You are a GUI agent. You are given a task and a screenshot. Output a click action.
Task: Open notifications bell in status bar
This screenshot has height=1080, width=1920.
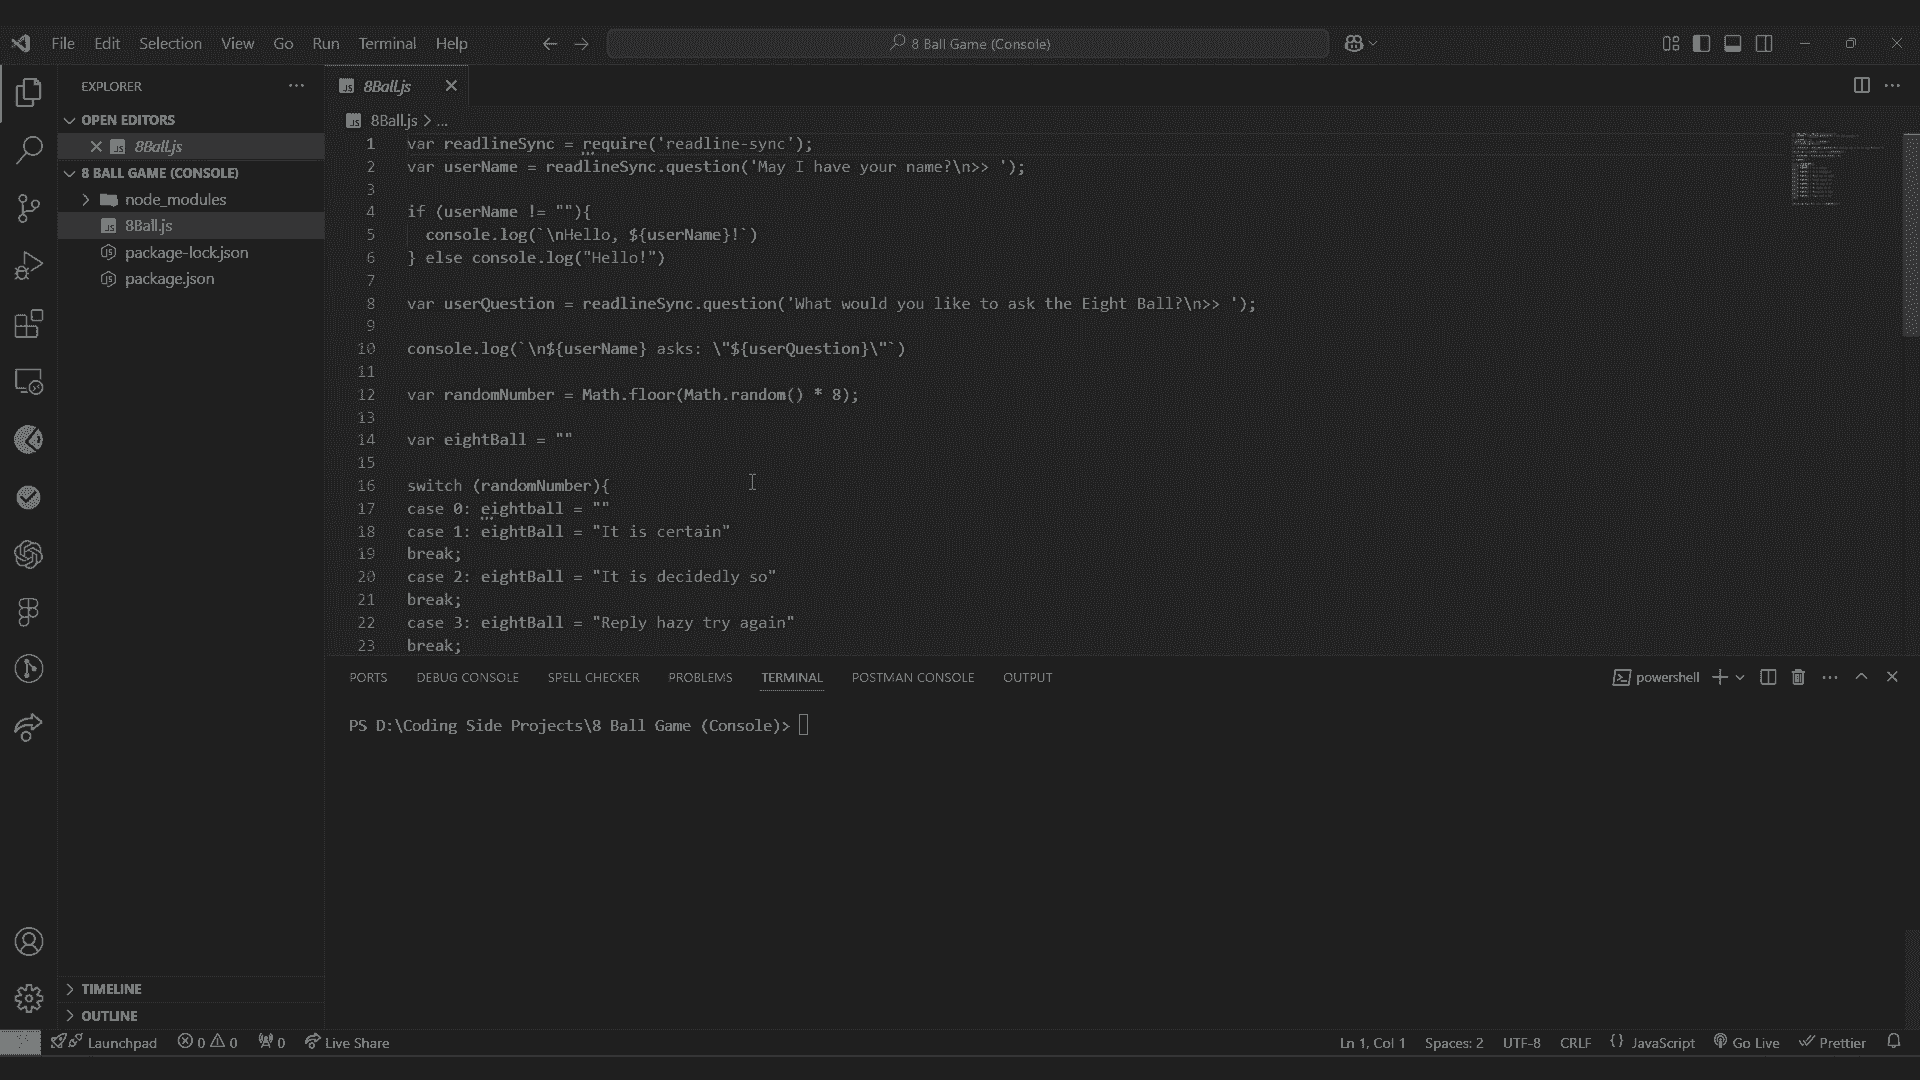1893,1042
